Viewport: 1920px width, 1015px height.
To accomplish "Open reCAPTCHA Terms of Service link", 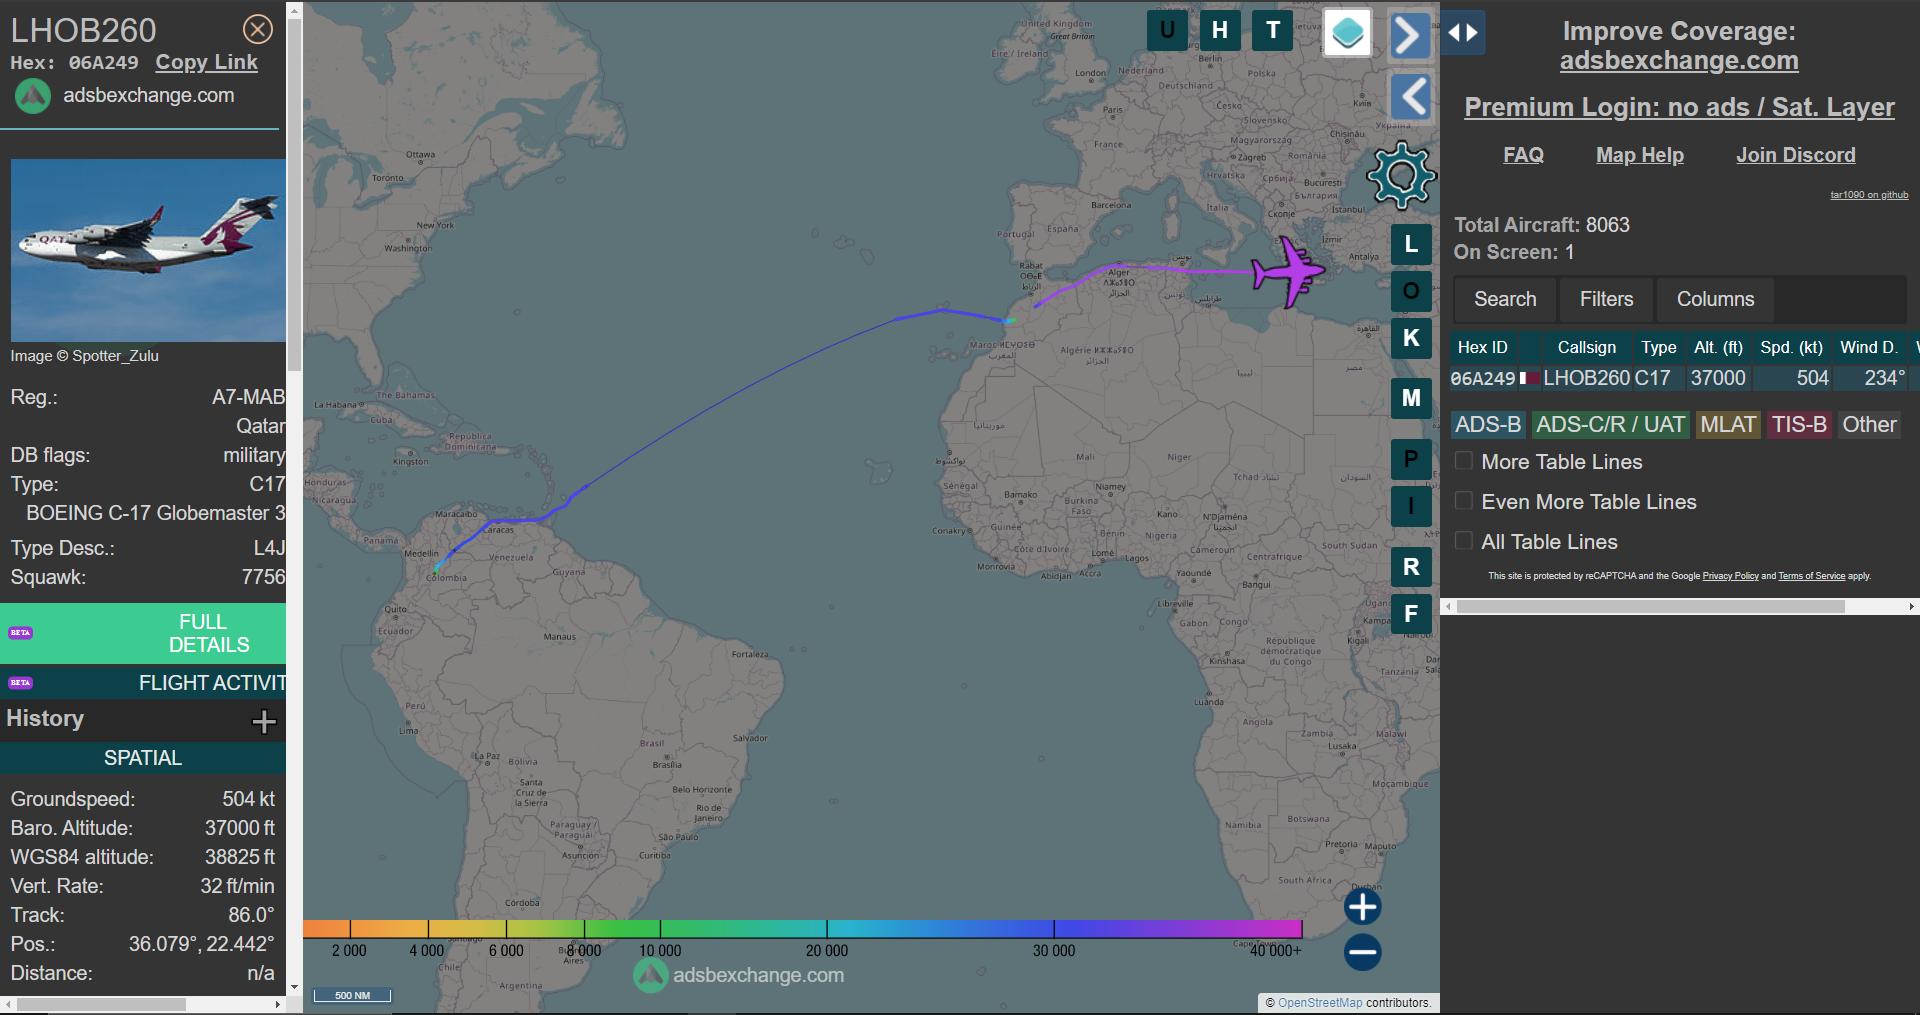I will coord(1811,576).
